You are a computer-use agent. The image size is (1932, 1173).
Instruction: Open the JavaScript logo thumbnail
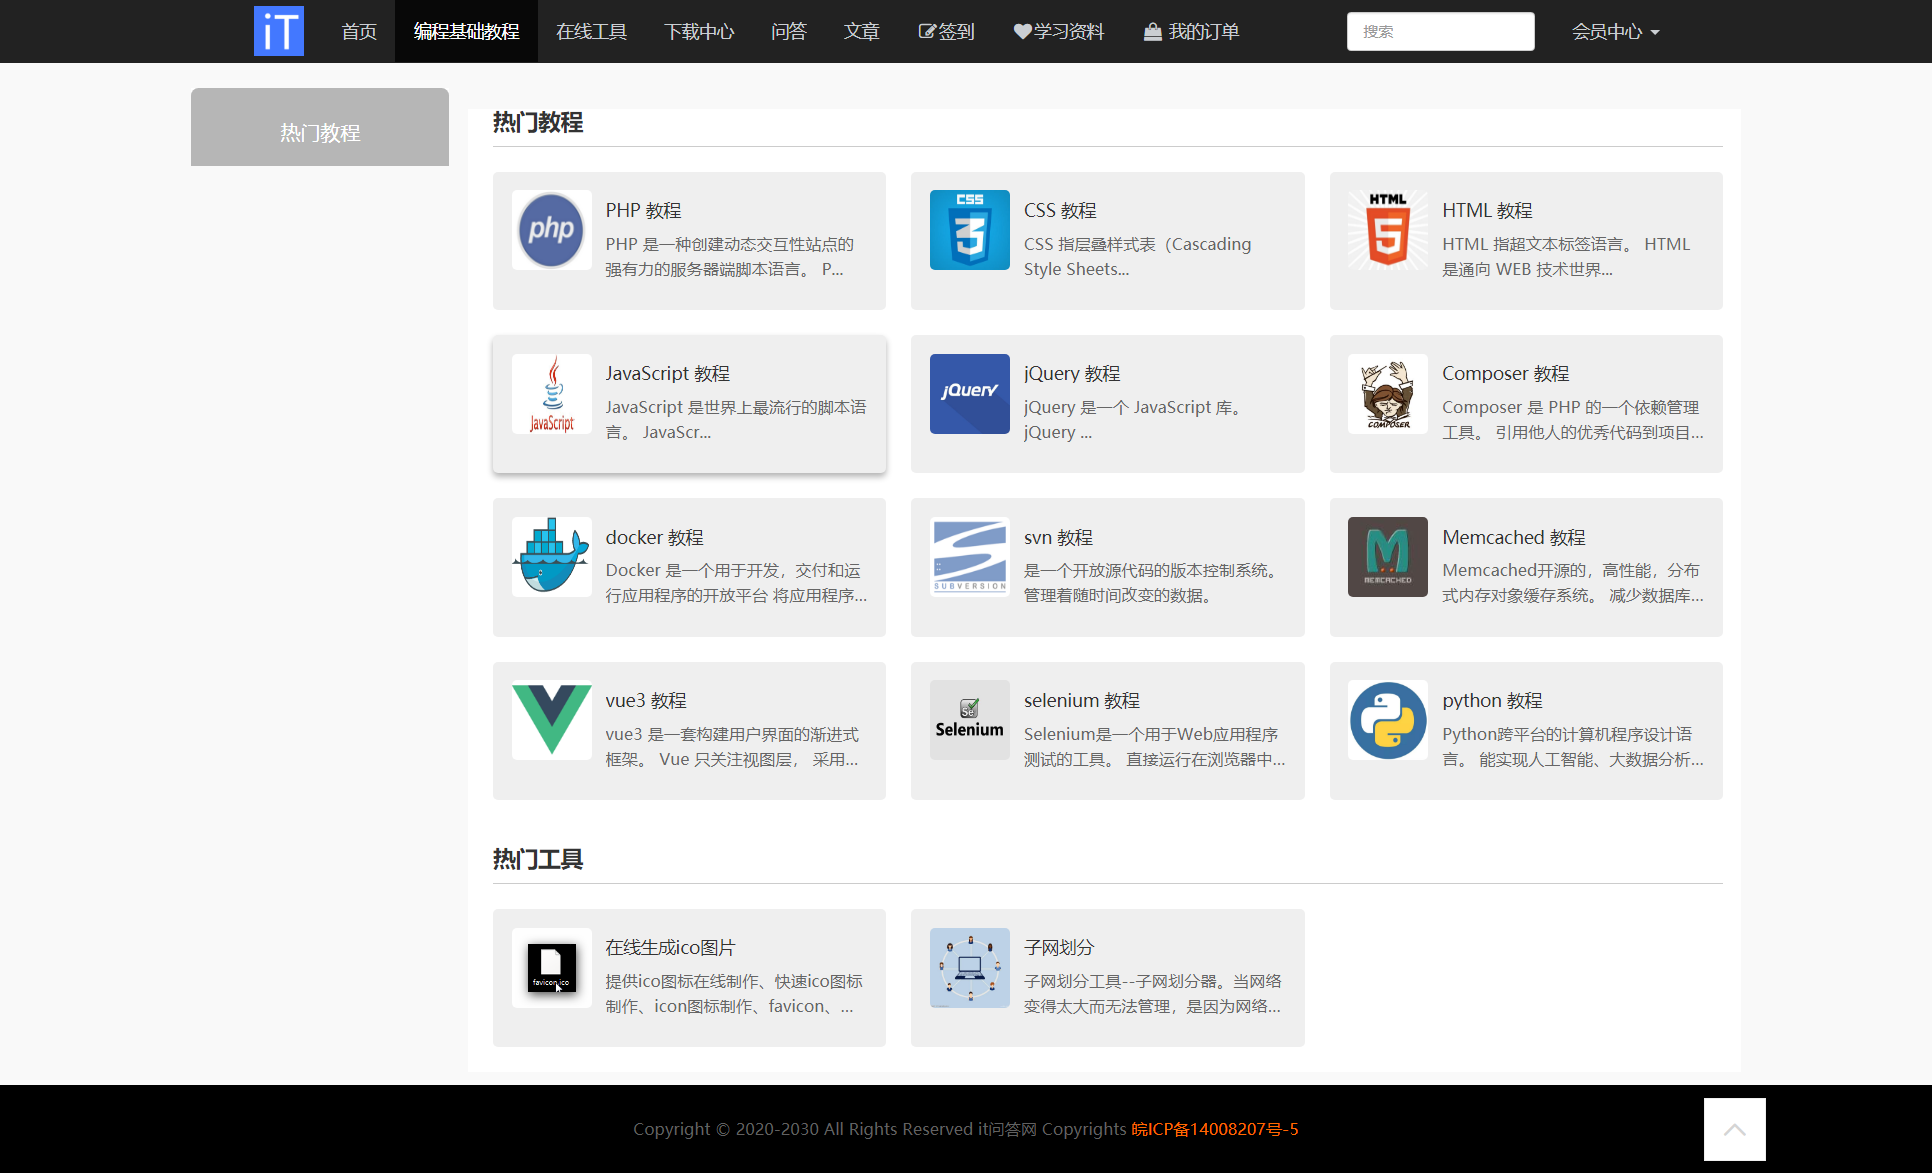[x=552, y=394]
